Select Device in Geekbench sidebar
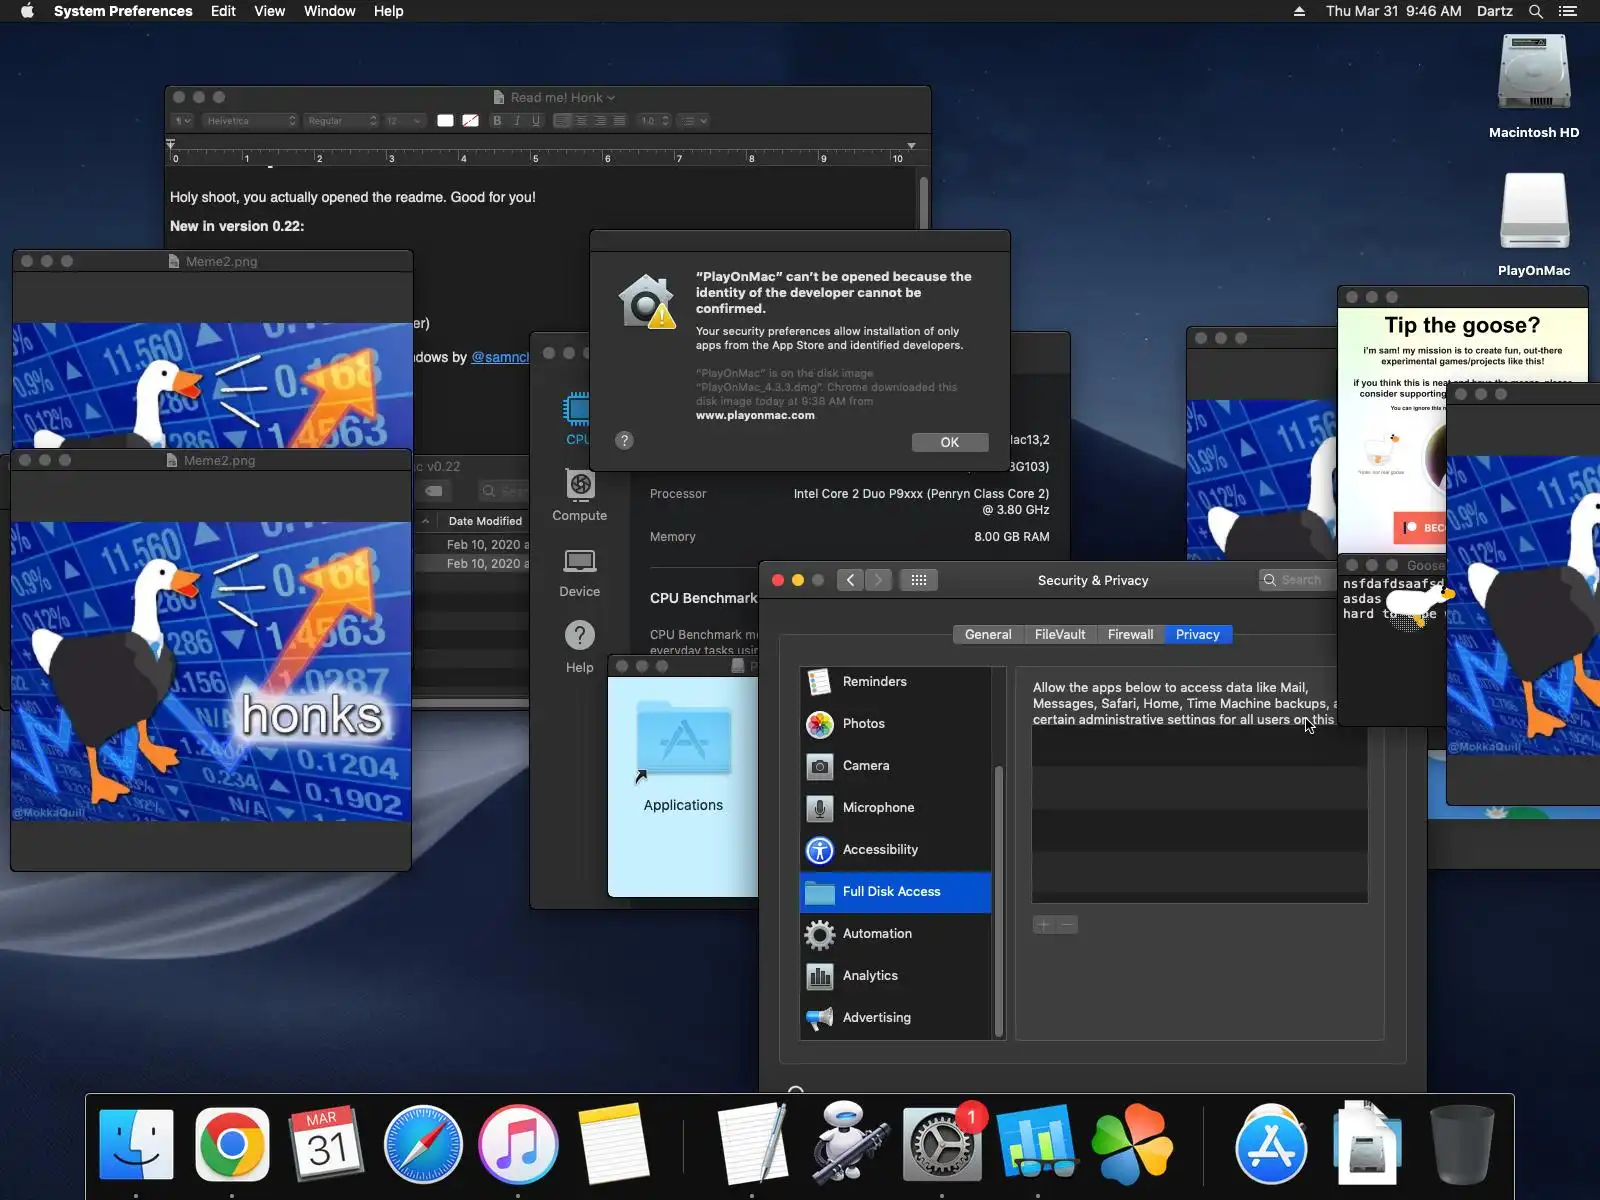The height and width of the screenshot is (1200, 1600). tap(580, 572)
